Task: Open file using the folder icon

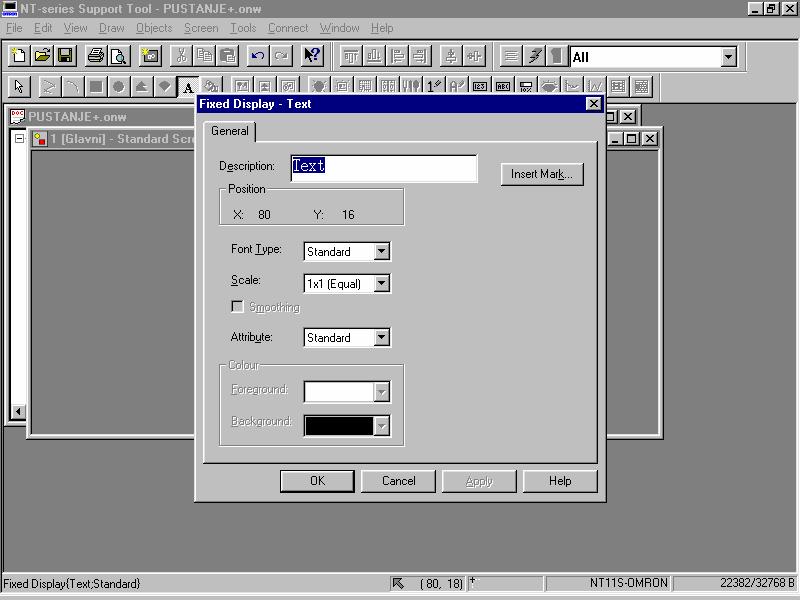Action: pyautogui.click(x=42, y=56)
